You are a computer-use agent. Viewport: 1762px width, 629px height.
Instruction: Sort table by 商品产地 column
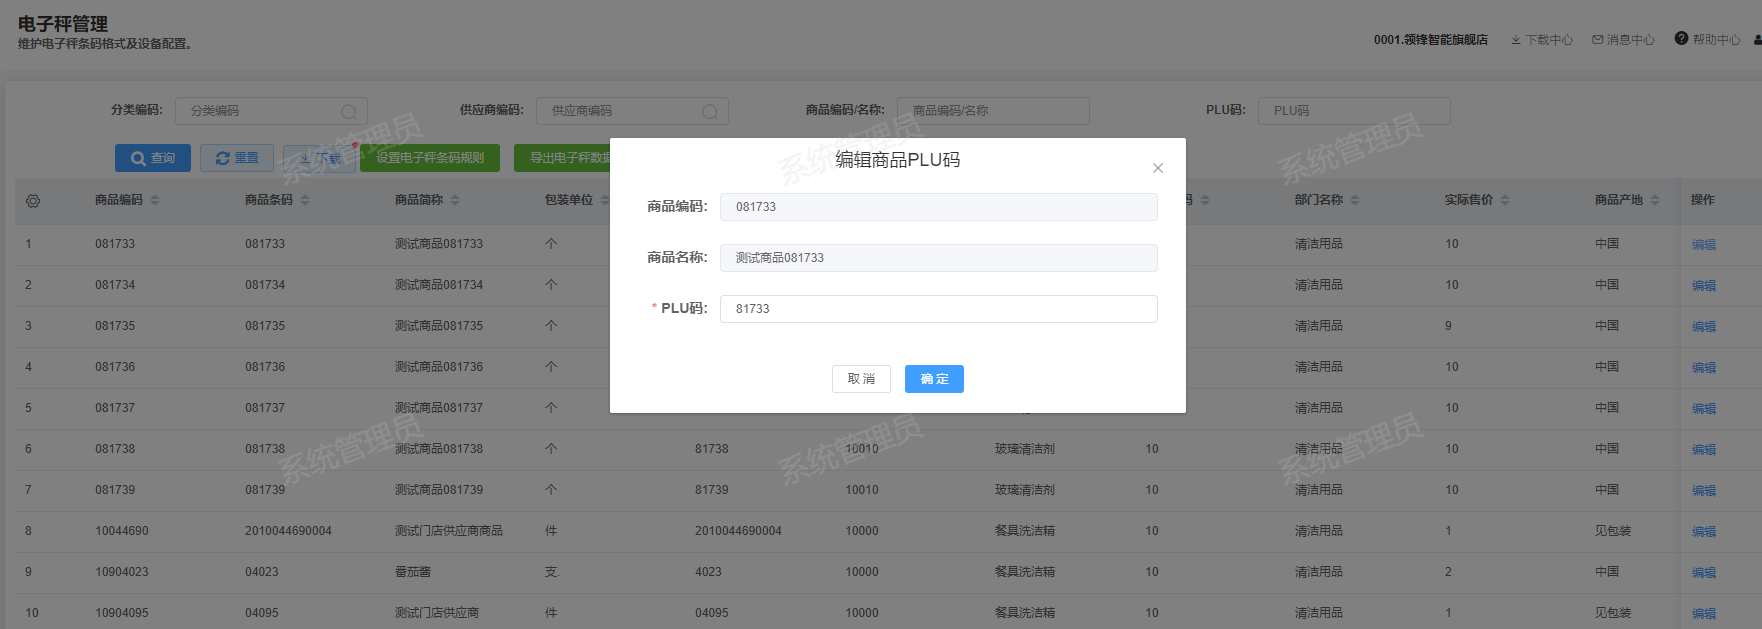1655,200
